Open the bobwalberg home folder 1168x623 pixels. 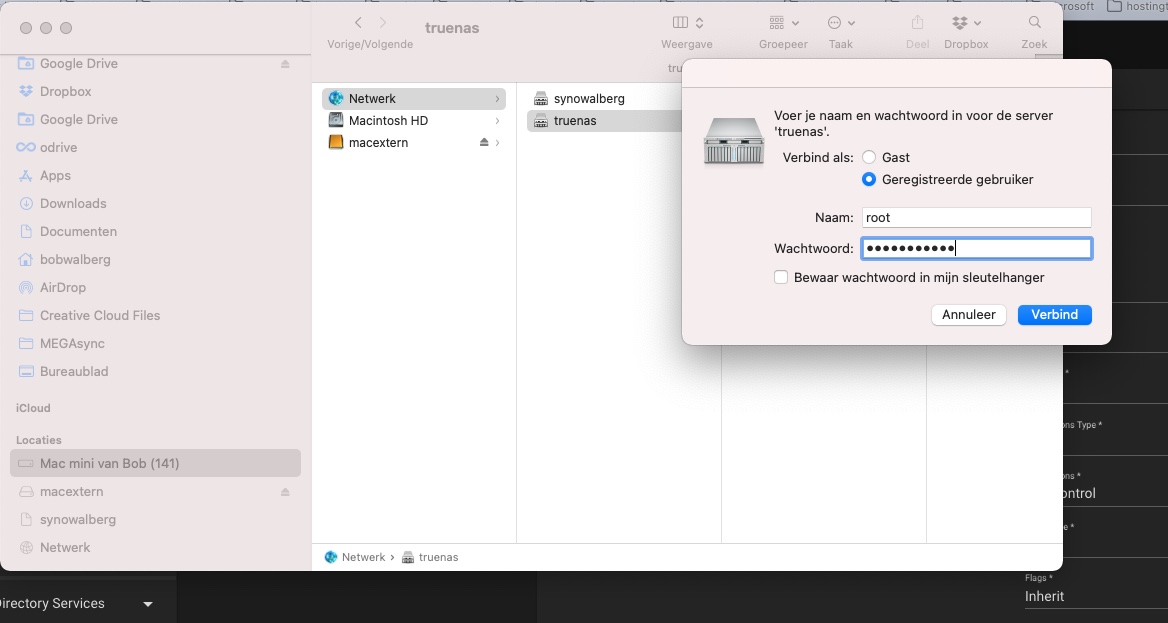75,259
